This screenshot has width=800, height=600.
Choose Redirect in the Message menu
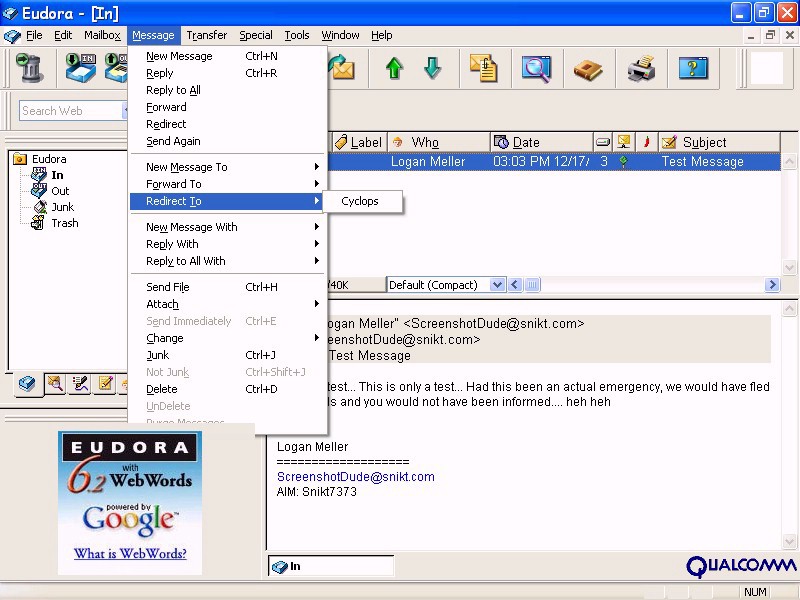[228, 124]
